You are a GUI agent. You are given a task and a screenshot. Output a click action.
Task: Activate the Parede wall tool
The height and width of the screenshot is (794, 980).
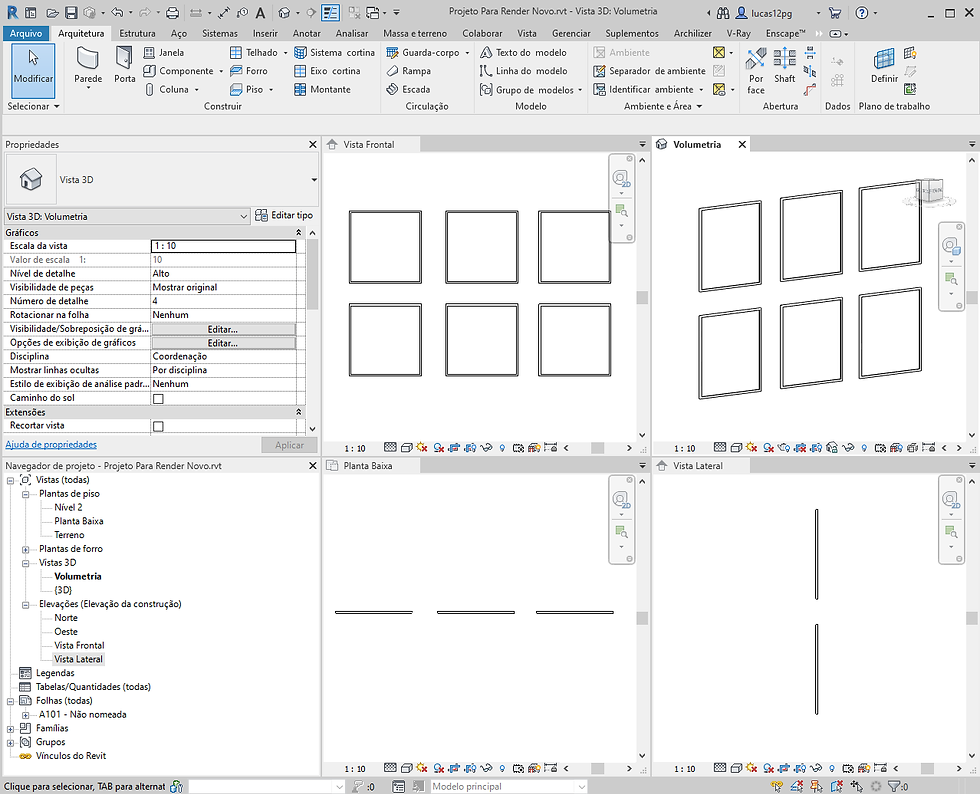click(88, 67)
